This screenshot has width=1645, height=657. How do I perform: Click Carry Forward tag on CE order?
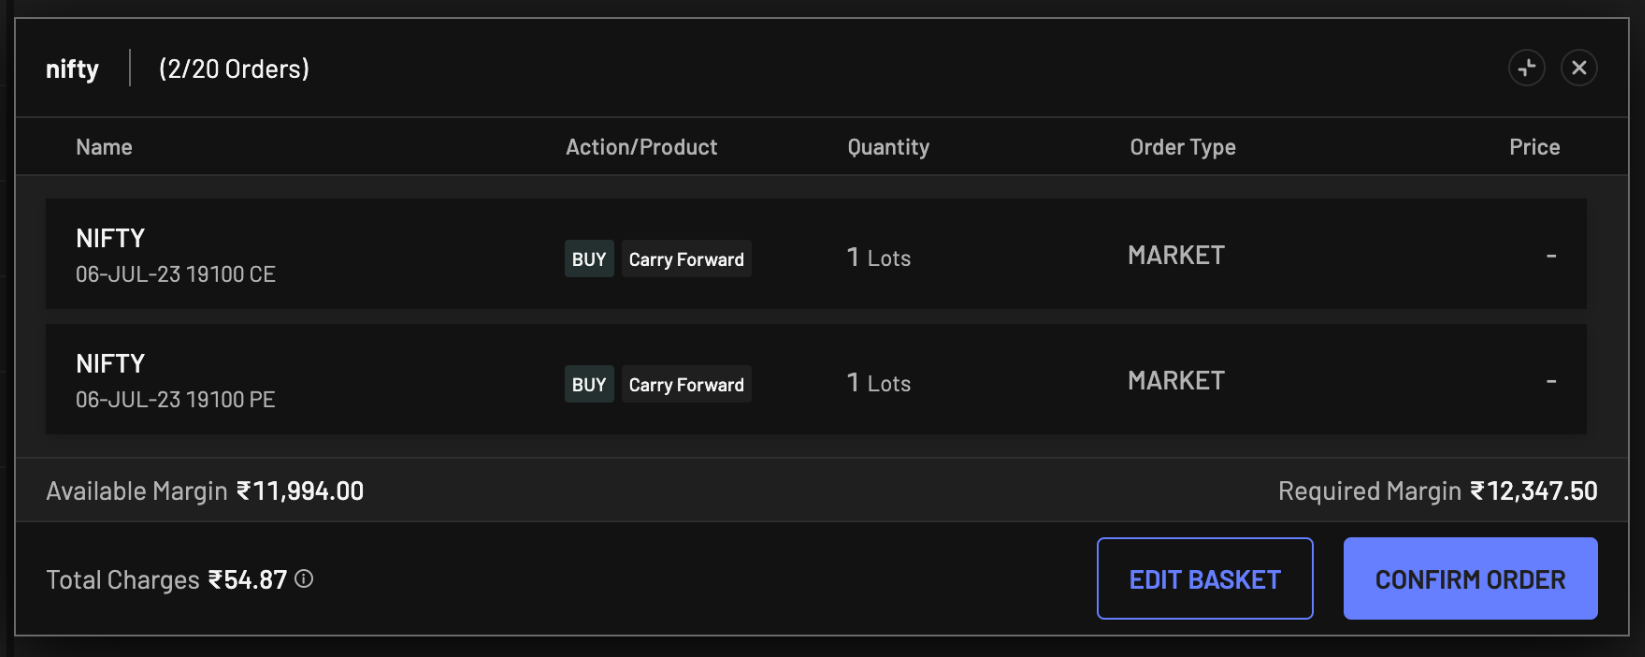[686, 259]
